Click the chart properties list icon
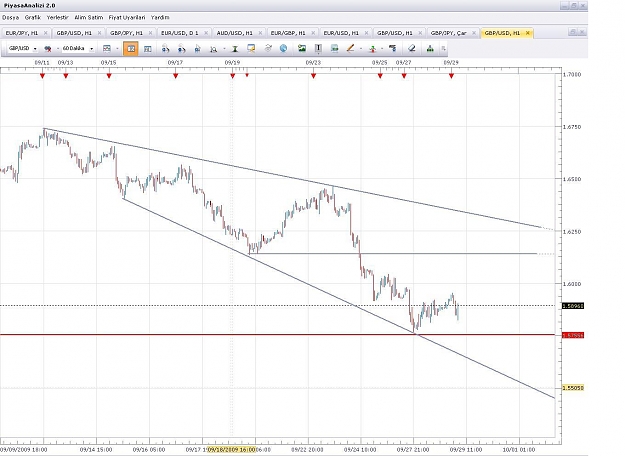The image size is (625, 456). pos(393,49)
